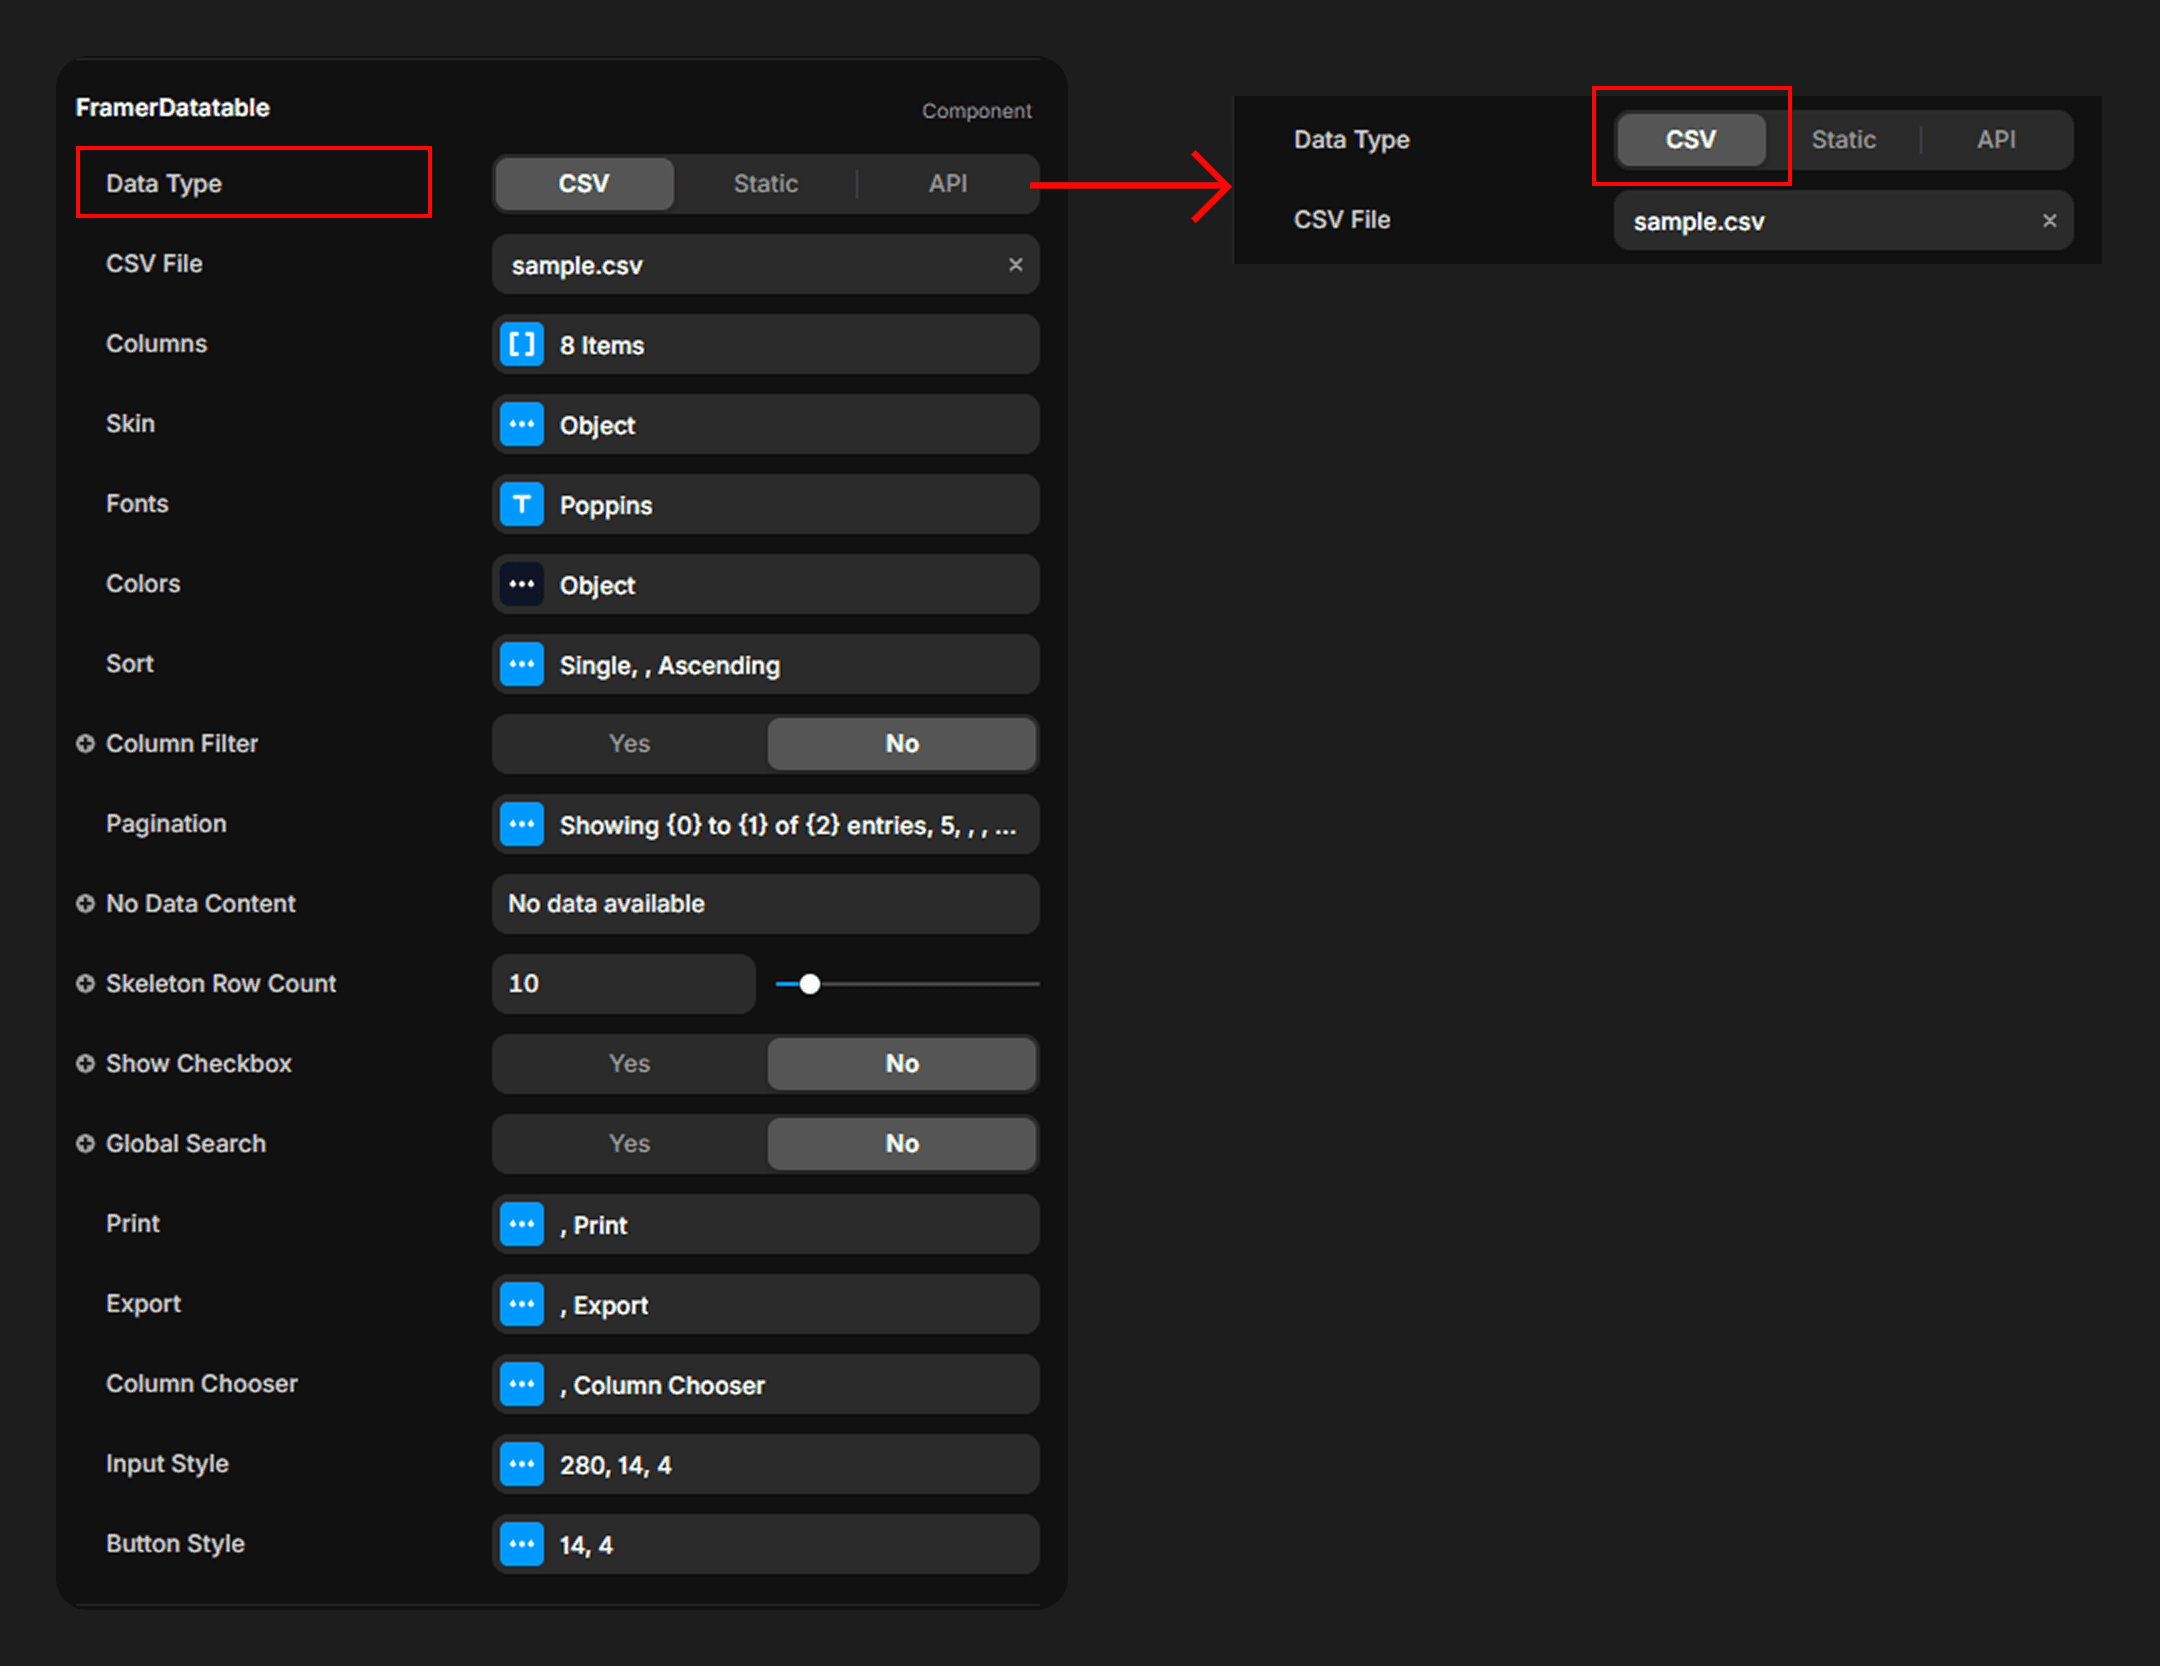Enable Column Filter with Yes

pyautogui.click(x=629, y=743)
